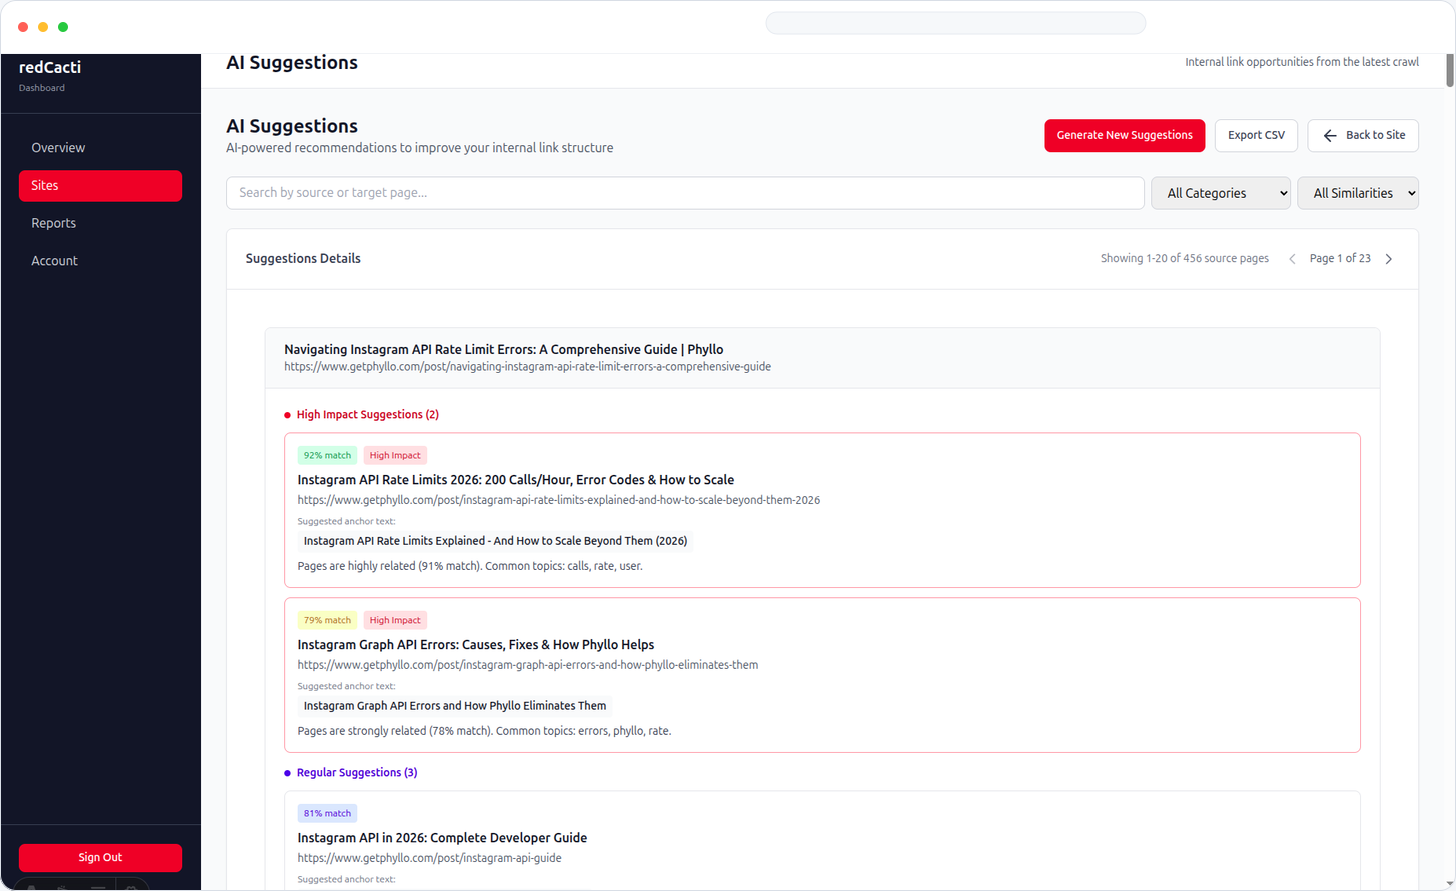Open Account in the sidebar
The image size is (1456, 891).
point(100,261)
